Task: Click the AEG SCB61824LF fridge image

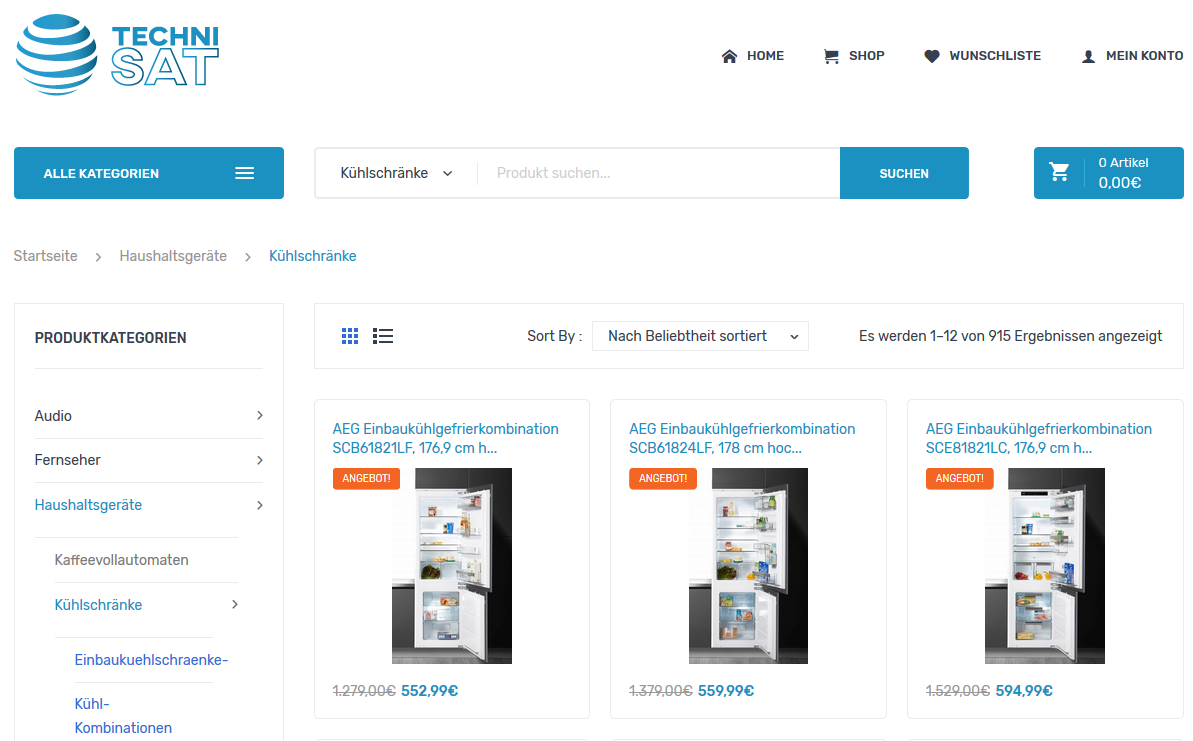Action: 749,566
